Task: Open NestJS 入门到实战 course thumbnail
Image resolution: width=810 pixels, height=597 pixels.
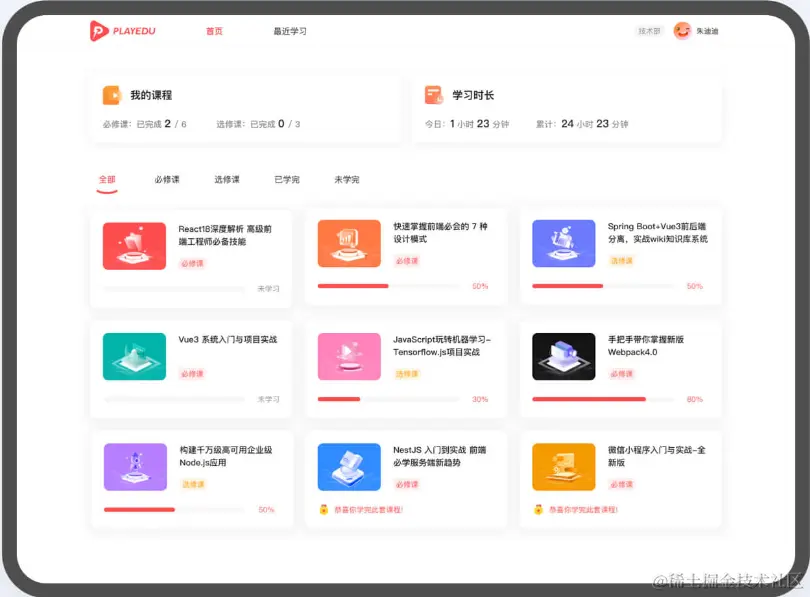Action: pyautogui.click(x=349, y=467)
